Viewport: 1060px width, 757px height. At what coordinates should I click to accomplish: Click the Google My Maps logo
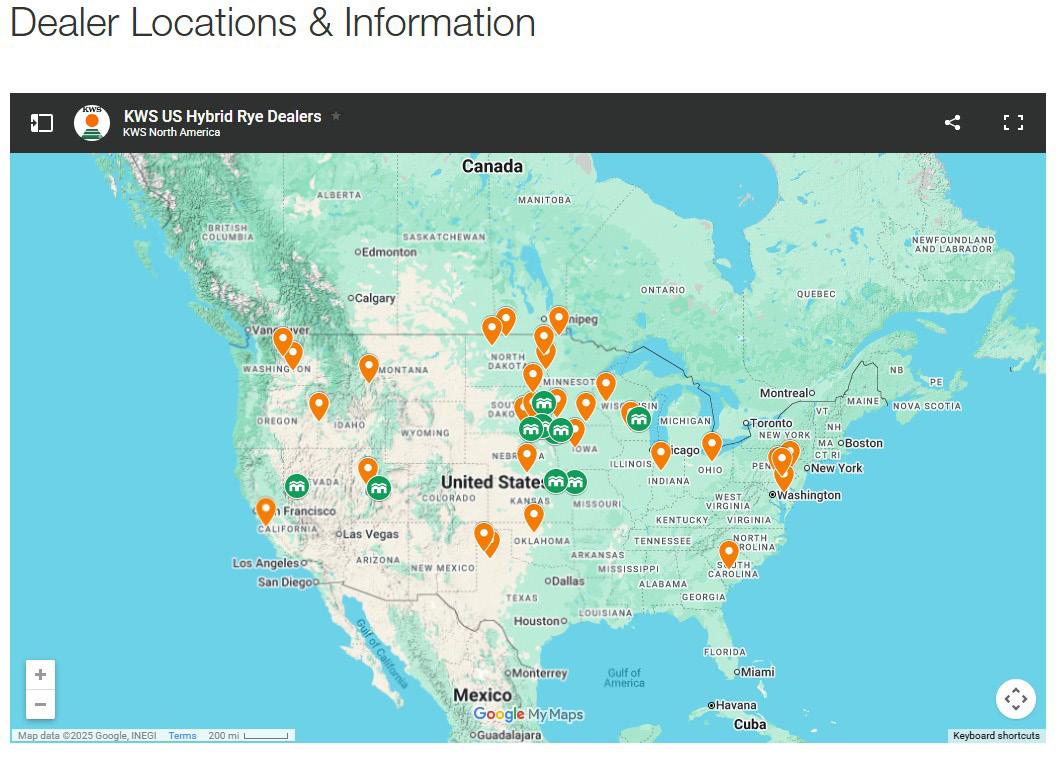pos(528,714)
